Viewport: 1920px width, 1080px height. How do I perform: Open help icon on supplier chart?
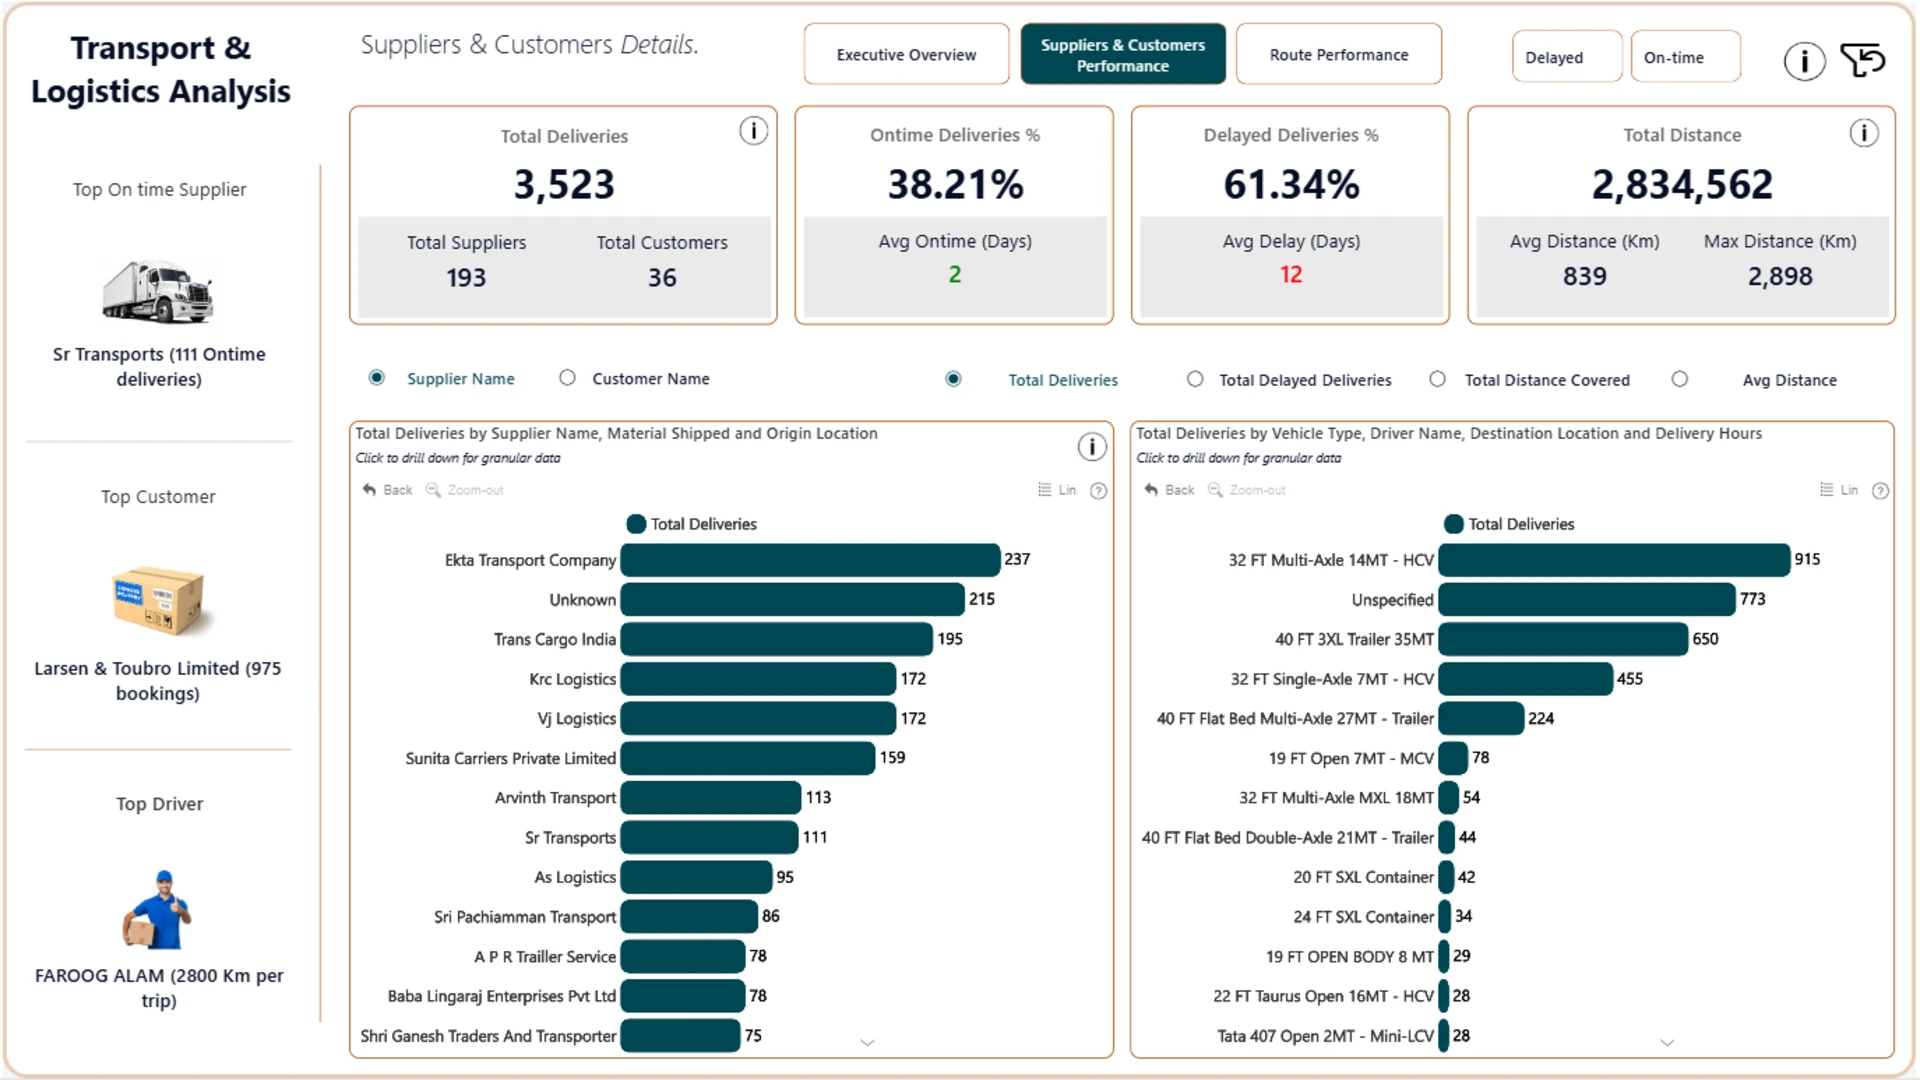pyautogui.click(x=1098, y=491)
